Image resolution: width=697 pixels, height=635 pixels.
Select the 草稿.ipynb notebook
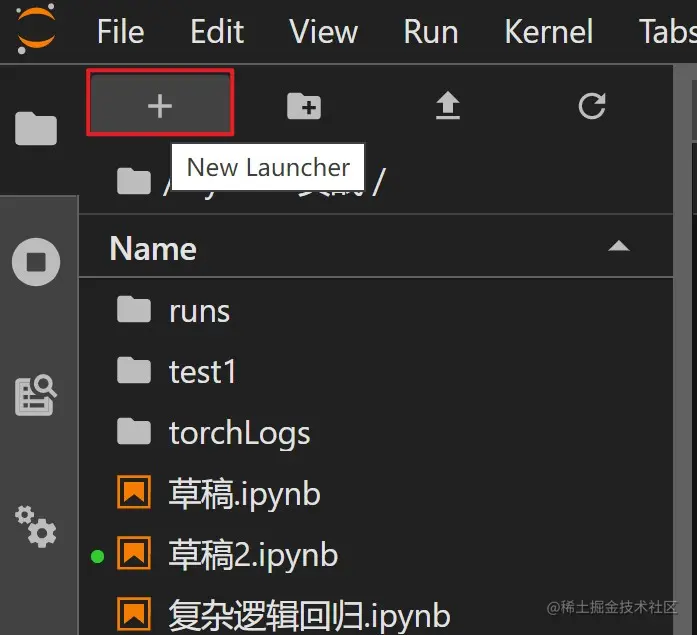pos(376,493)
